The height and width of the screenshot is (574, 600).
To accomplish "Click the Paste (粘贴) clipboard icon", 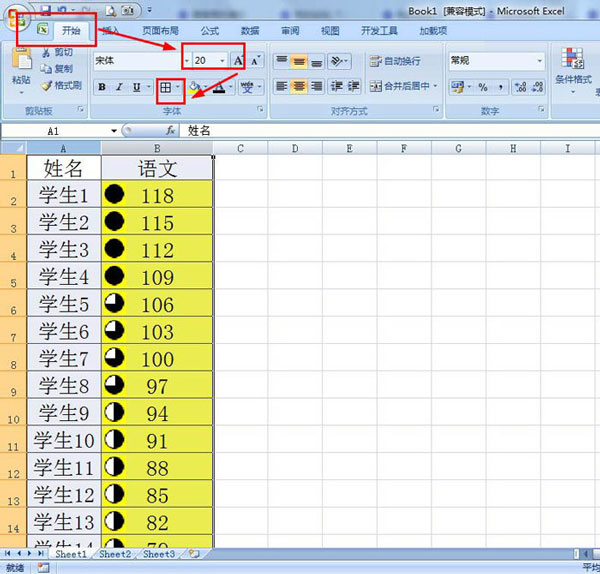I will (21, 59).
